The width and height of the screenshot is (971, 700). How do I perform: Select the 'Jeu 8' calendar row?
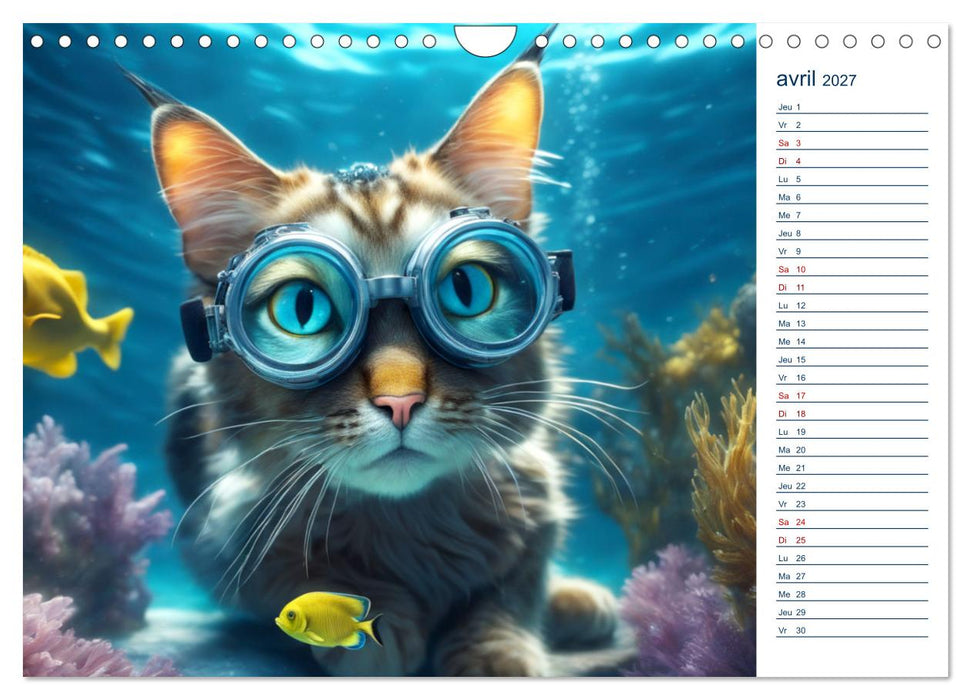pyautogui.click(x=851, y=233)
